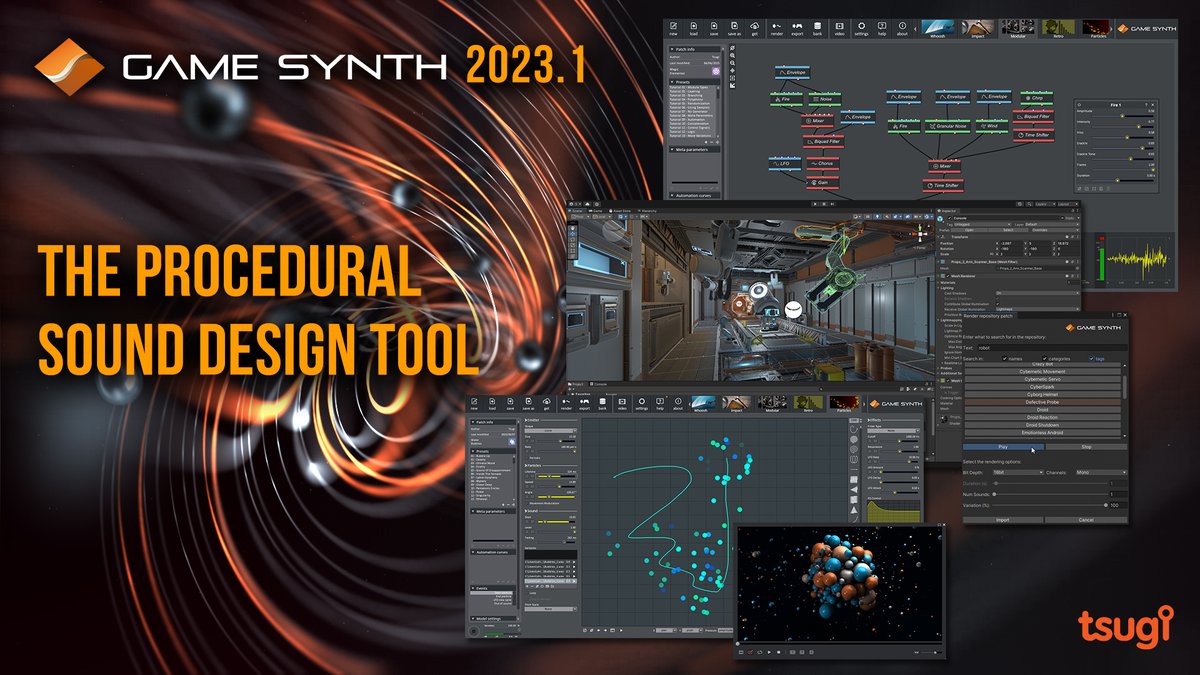
Task: Select the Gain node in the patch
Action: coord(824,182)
